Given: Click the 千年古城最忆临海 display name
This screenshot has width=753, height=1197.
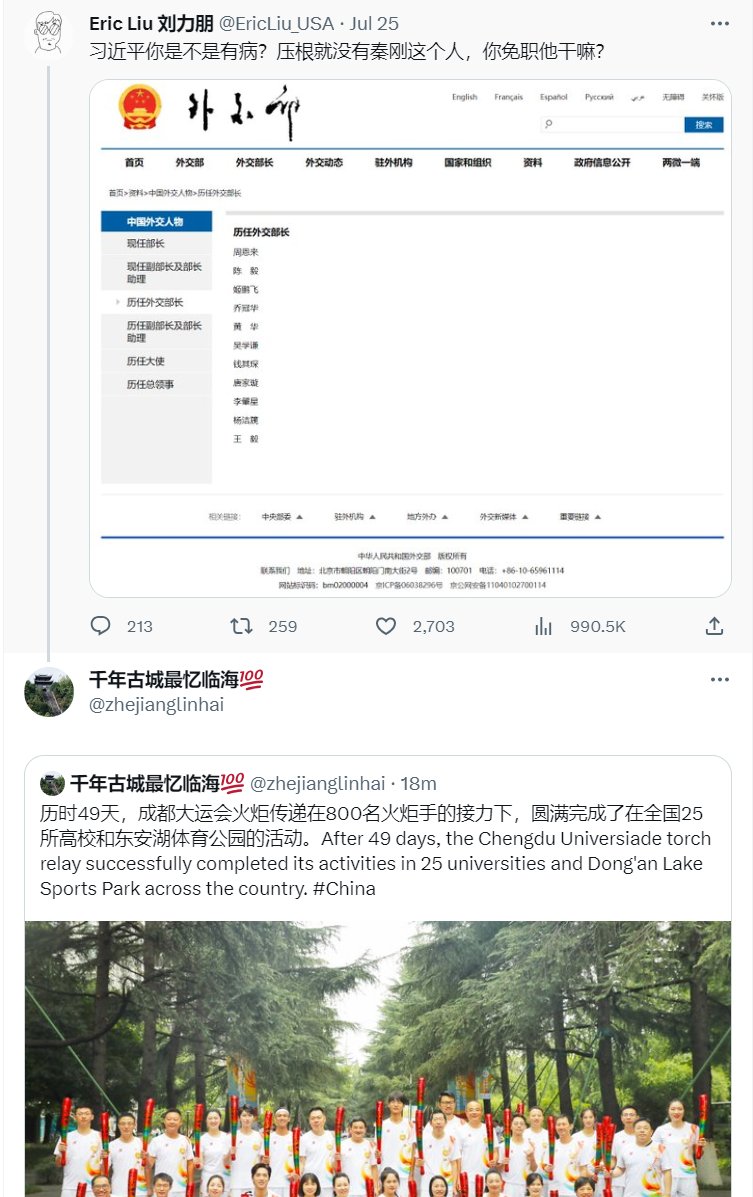Looking at the screenshot, I should 176,679.
